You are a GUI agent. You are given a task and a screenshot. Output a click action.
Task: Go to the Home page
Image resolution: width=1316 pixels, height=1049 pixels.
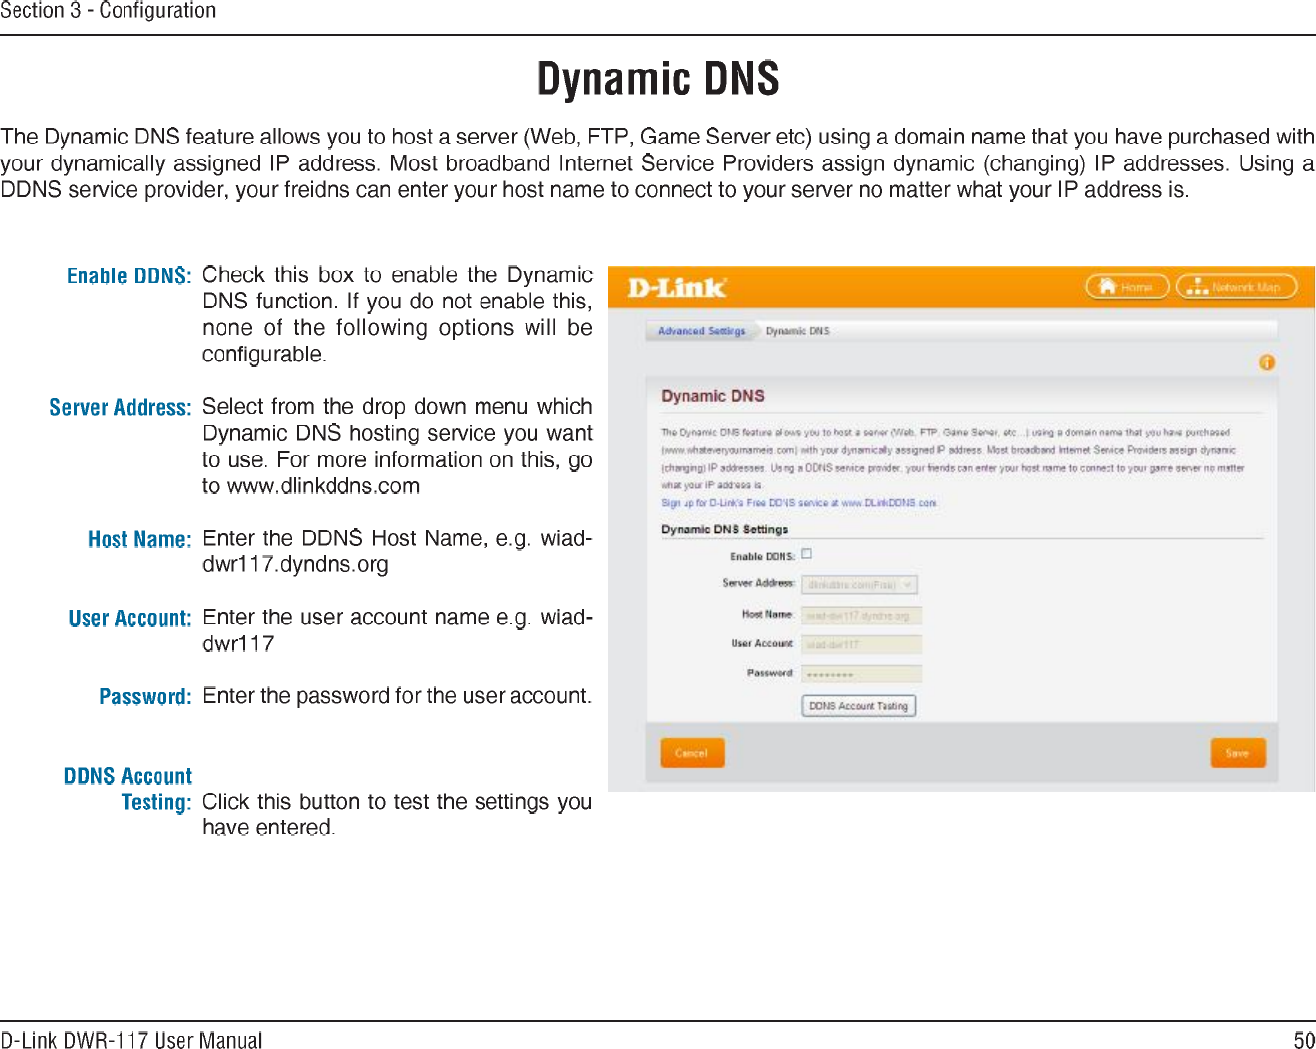pyautogui.click(x=1127, y=287)
